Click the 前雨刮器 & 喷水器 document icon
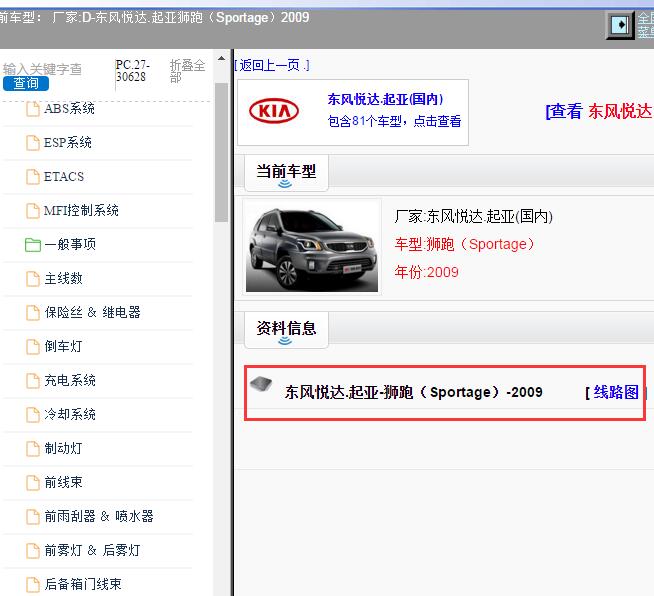 (33, 517)
